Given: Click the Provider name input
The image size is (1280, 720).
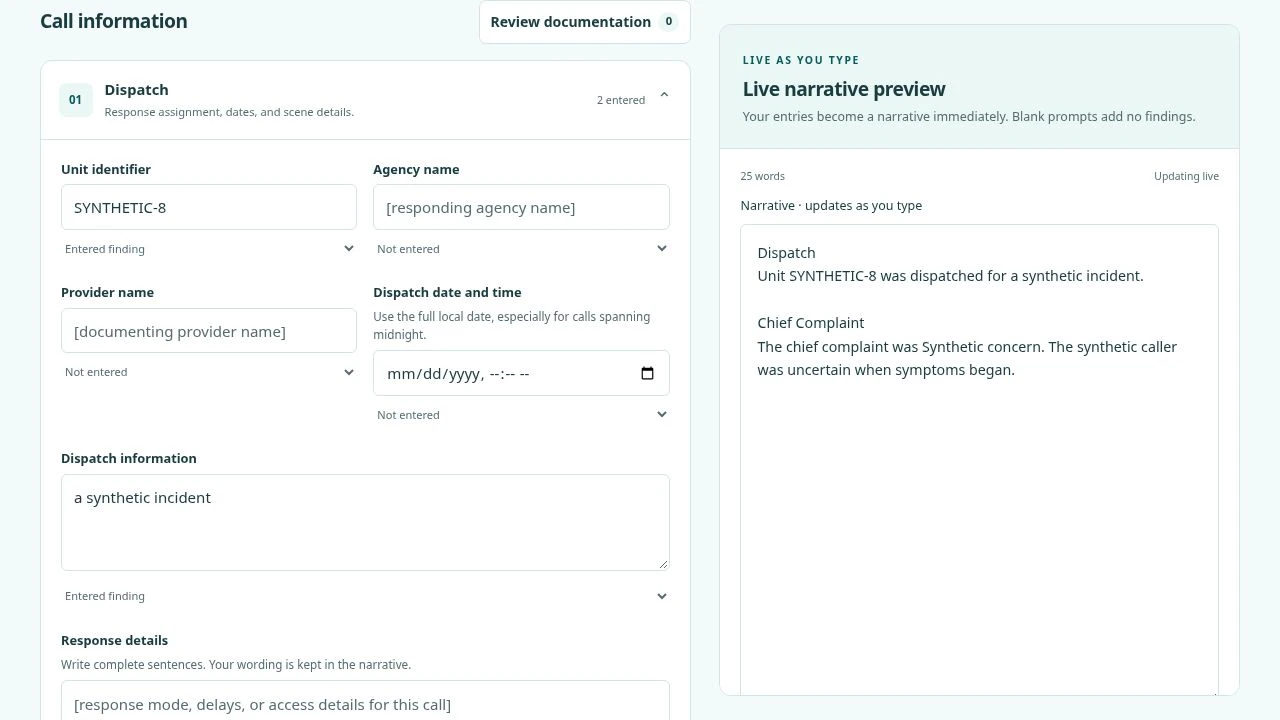Looking at the screenshot, I should click(x=209, y=331).
